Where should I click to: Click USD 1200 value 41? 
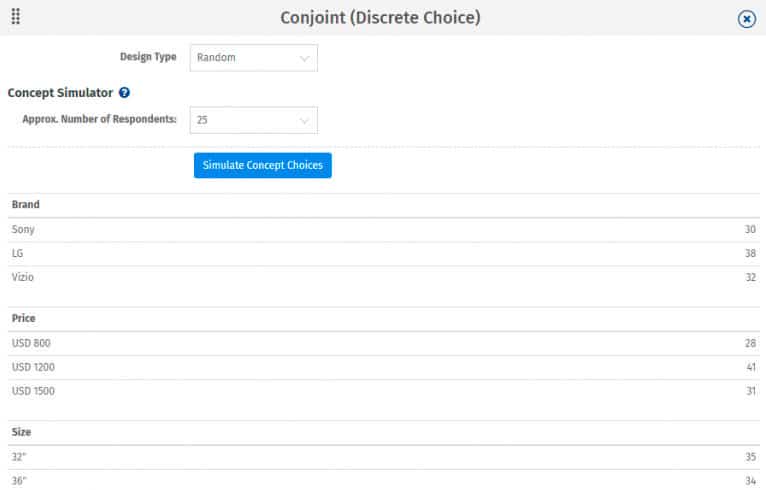pos(751,367)
